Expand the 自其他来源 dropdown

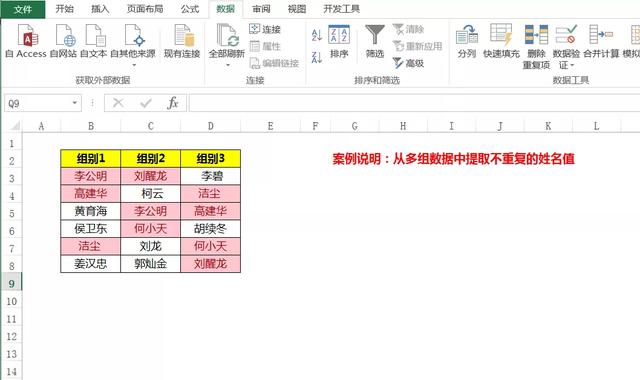tap(133, 65)
